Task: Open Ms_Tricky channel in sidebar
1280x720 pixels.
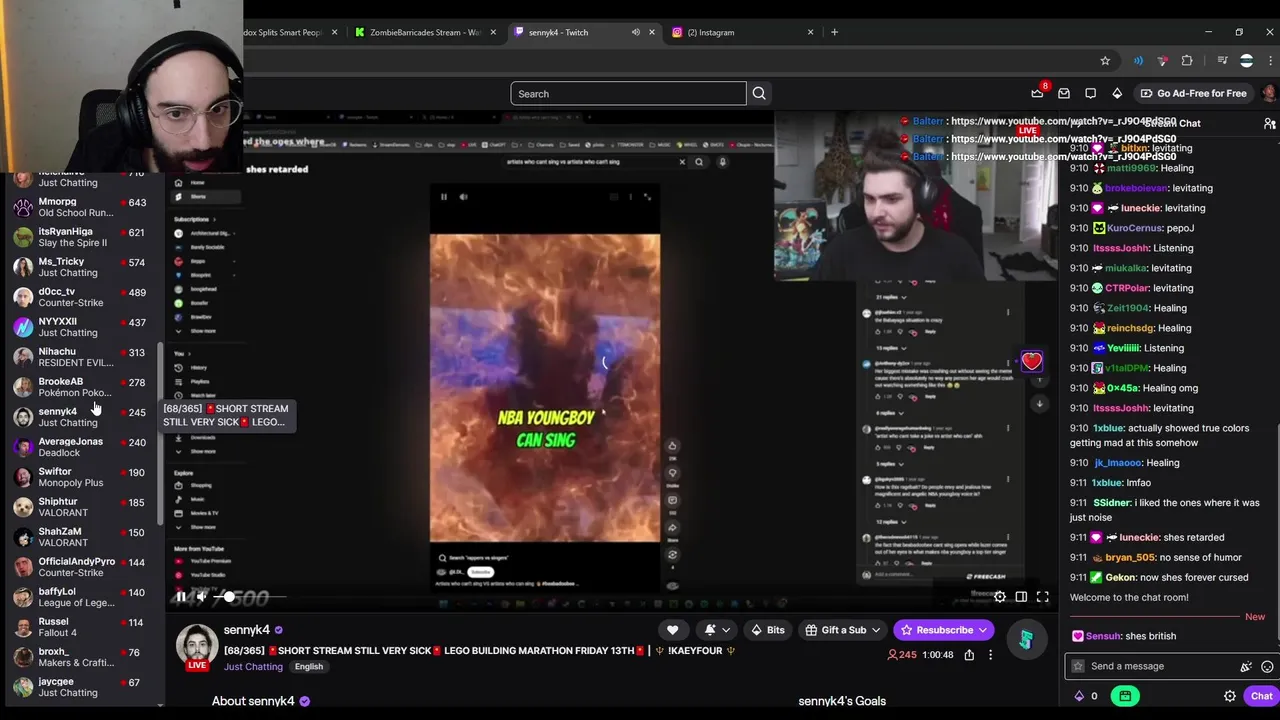Action: [80, 267]
